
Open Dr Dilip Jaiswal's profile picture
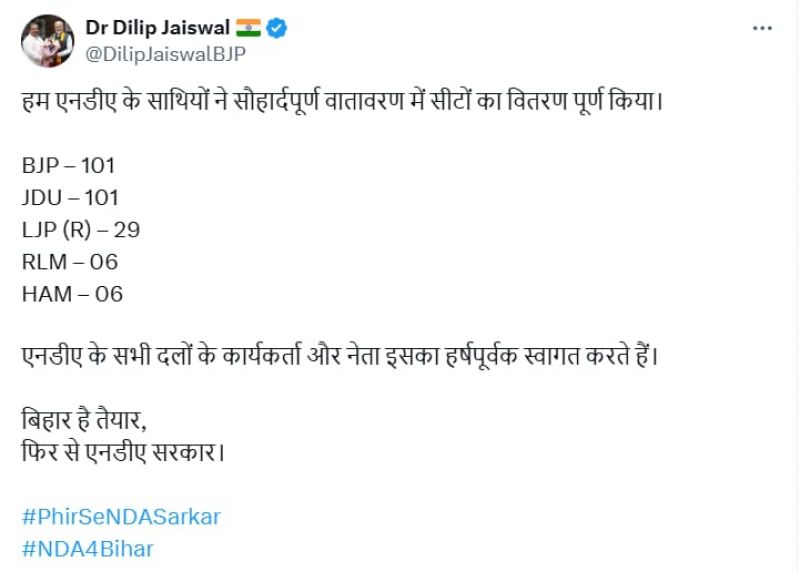tap(47, 41)
